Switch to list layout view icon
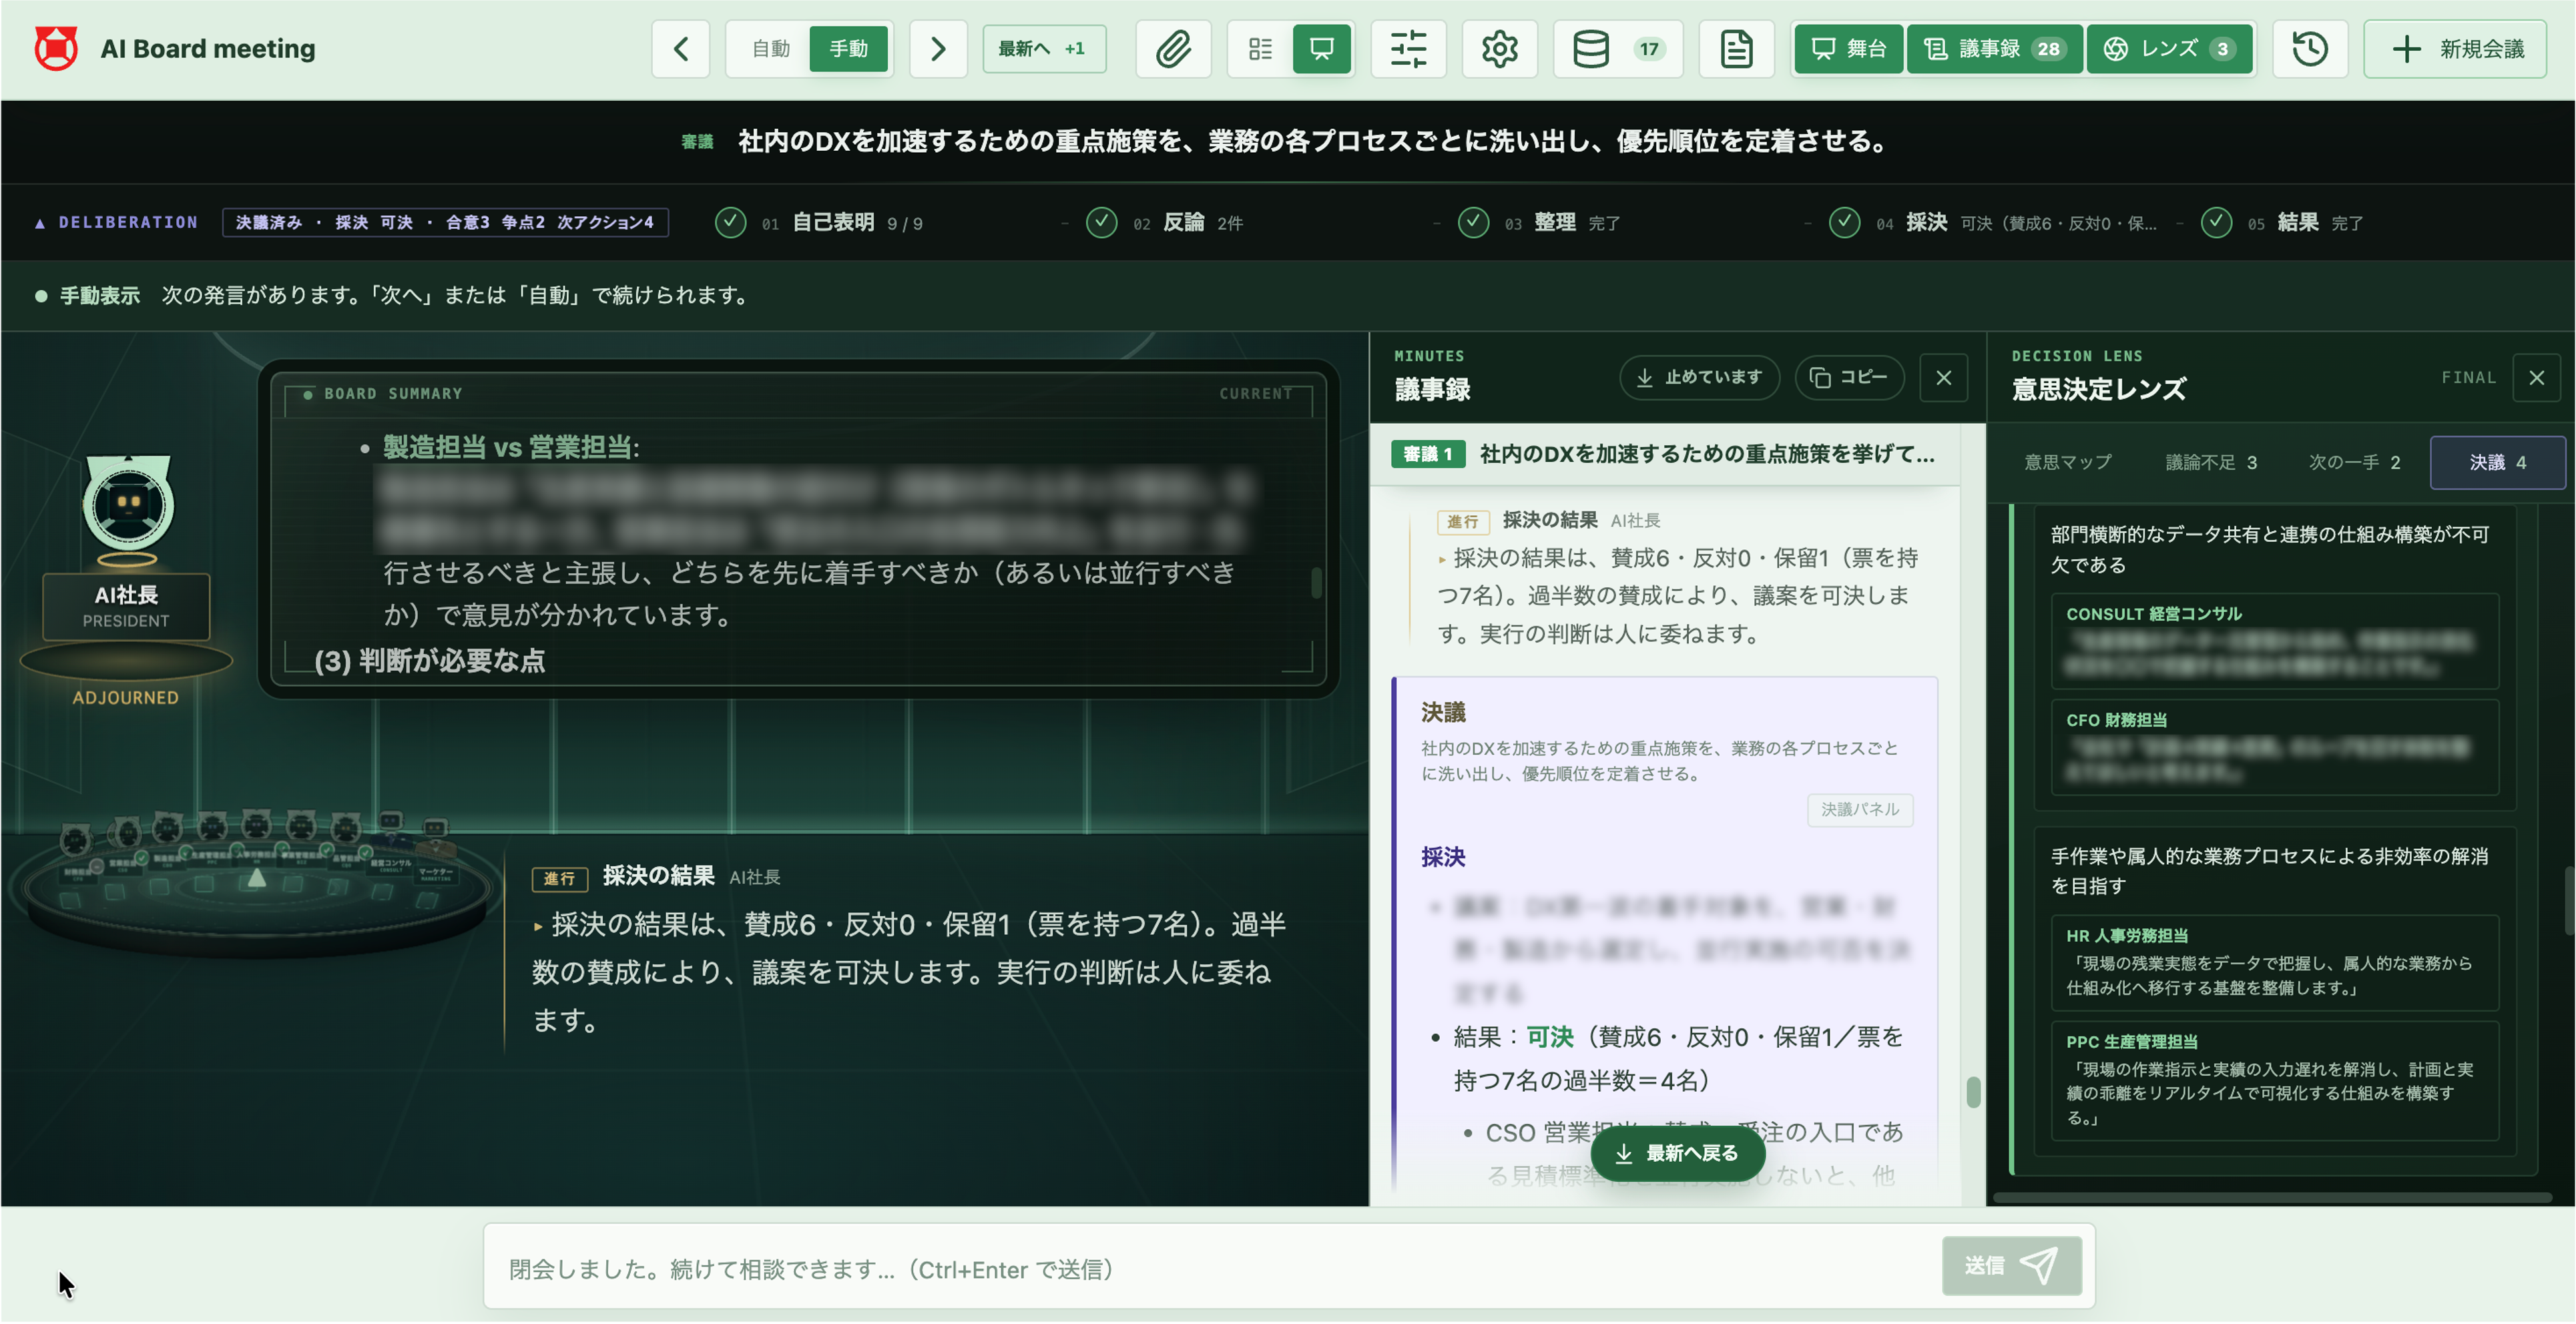This screenshot has height=1324, width=2576. (1260, 48)
